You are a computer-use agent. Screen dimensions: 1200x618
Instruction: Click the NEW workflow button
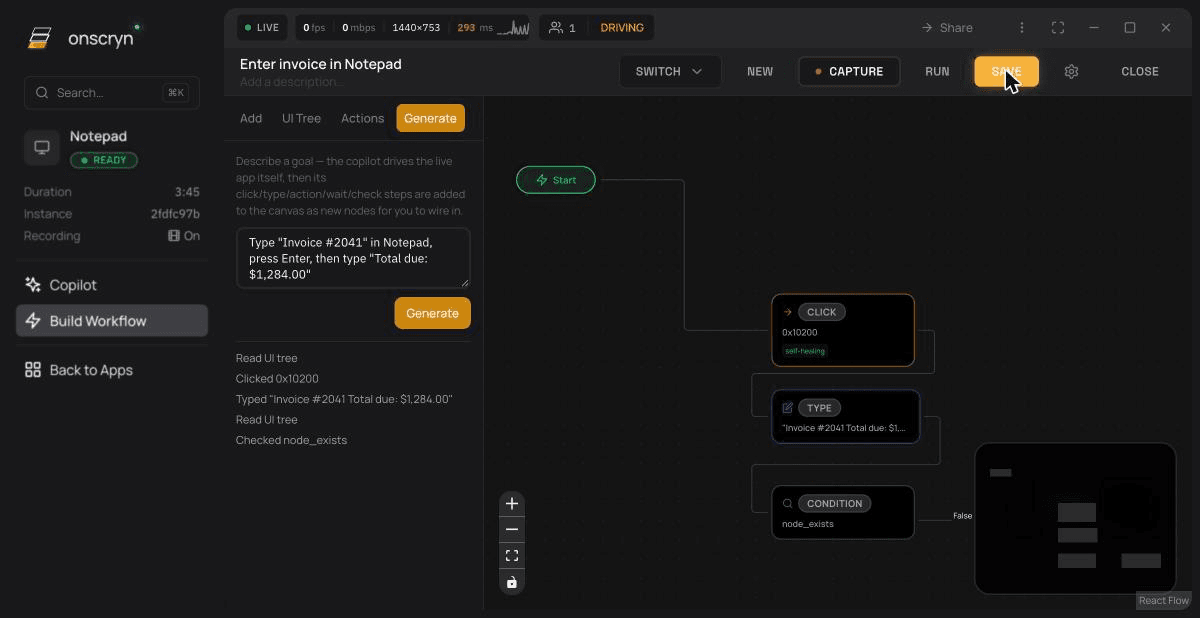(760, 72)
